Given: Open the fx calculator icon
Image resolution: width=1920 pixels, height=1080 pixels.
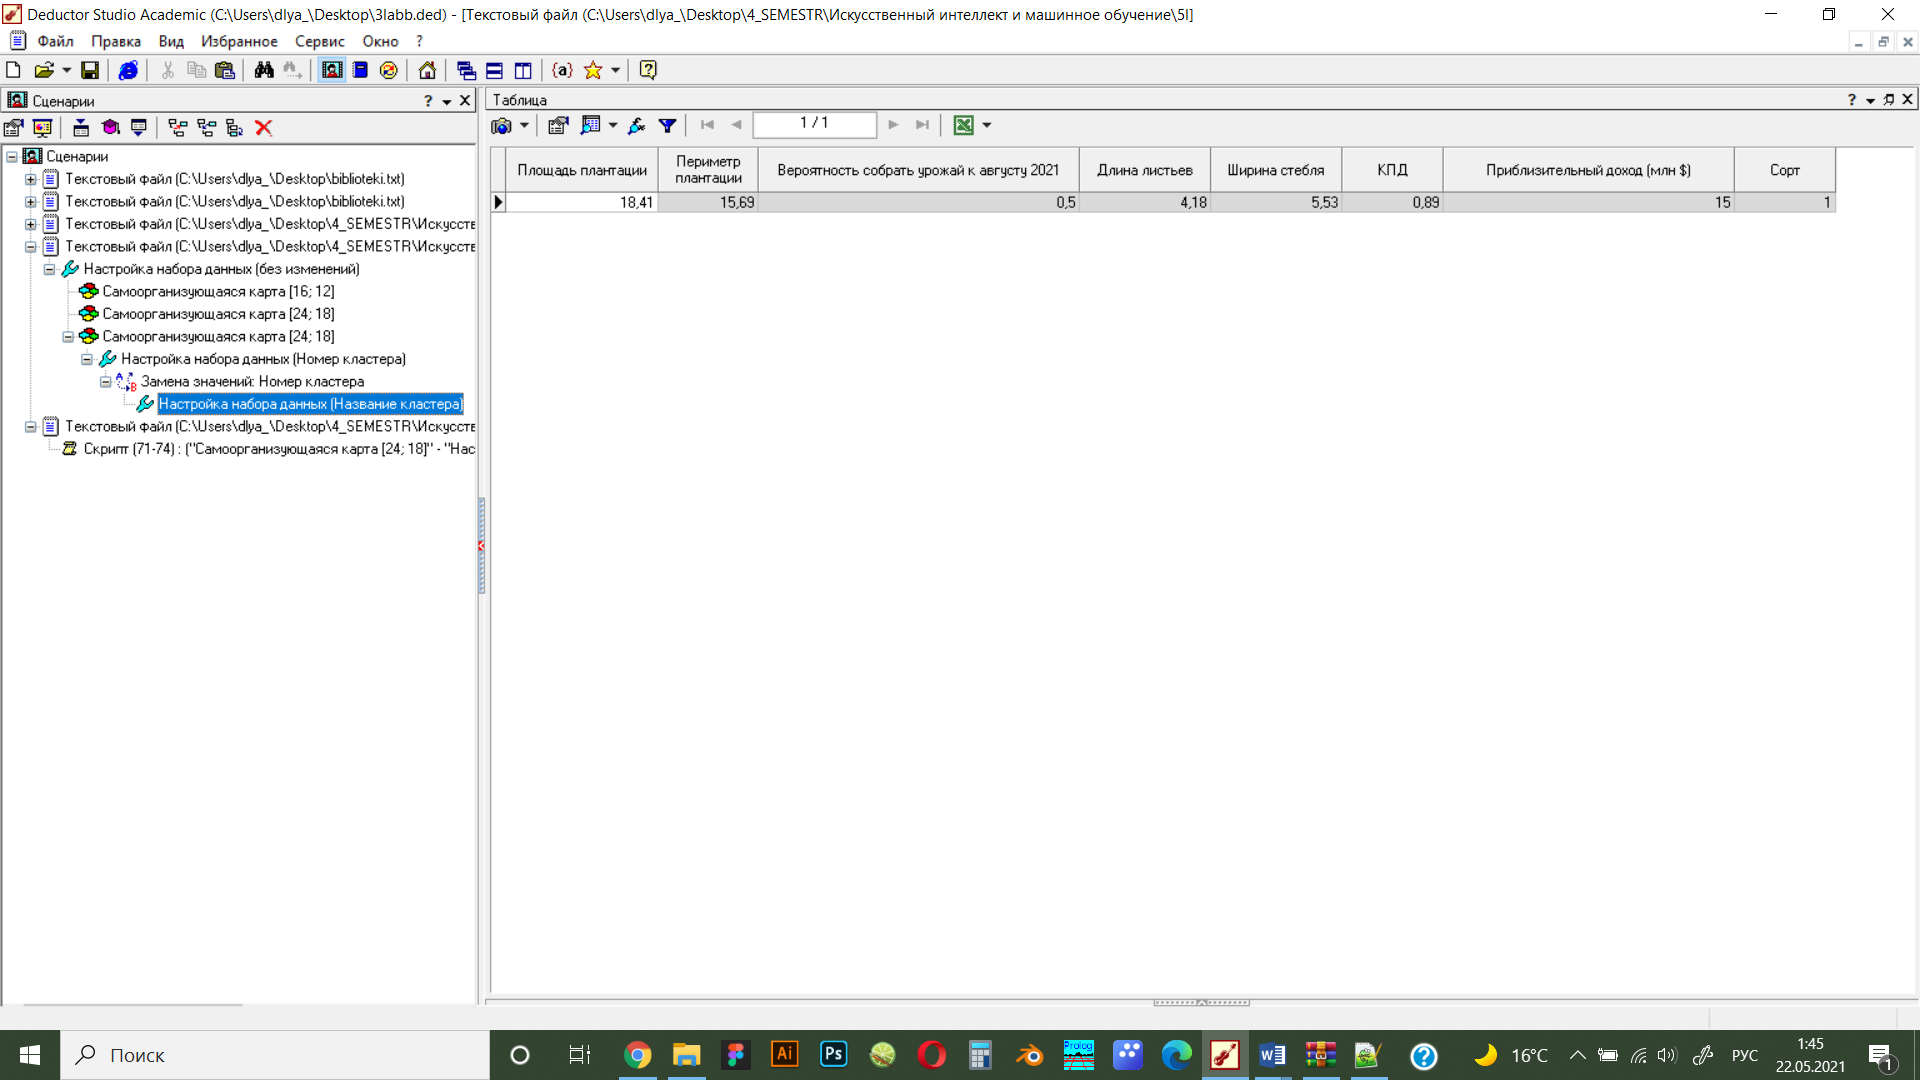Looking at the screenshot, I should (x=636, y=125).
